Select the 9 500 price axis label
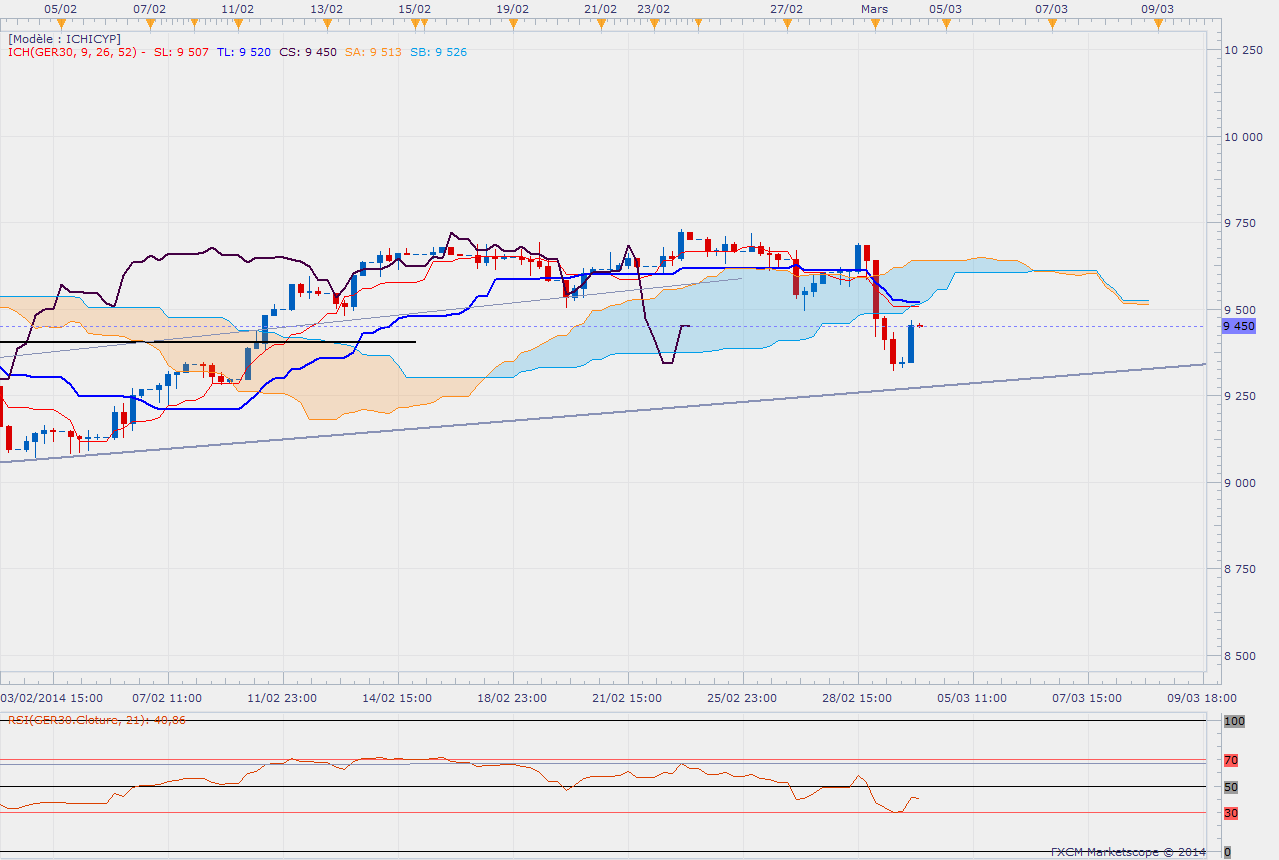Screen dimensions: 1279x860 (x=1241, y=309)
